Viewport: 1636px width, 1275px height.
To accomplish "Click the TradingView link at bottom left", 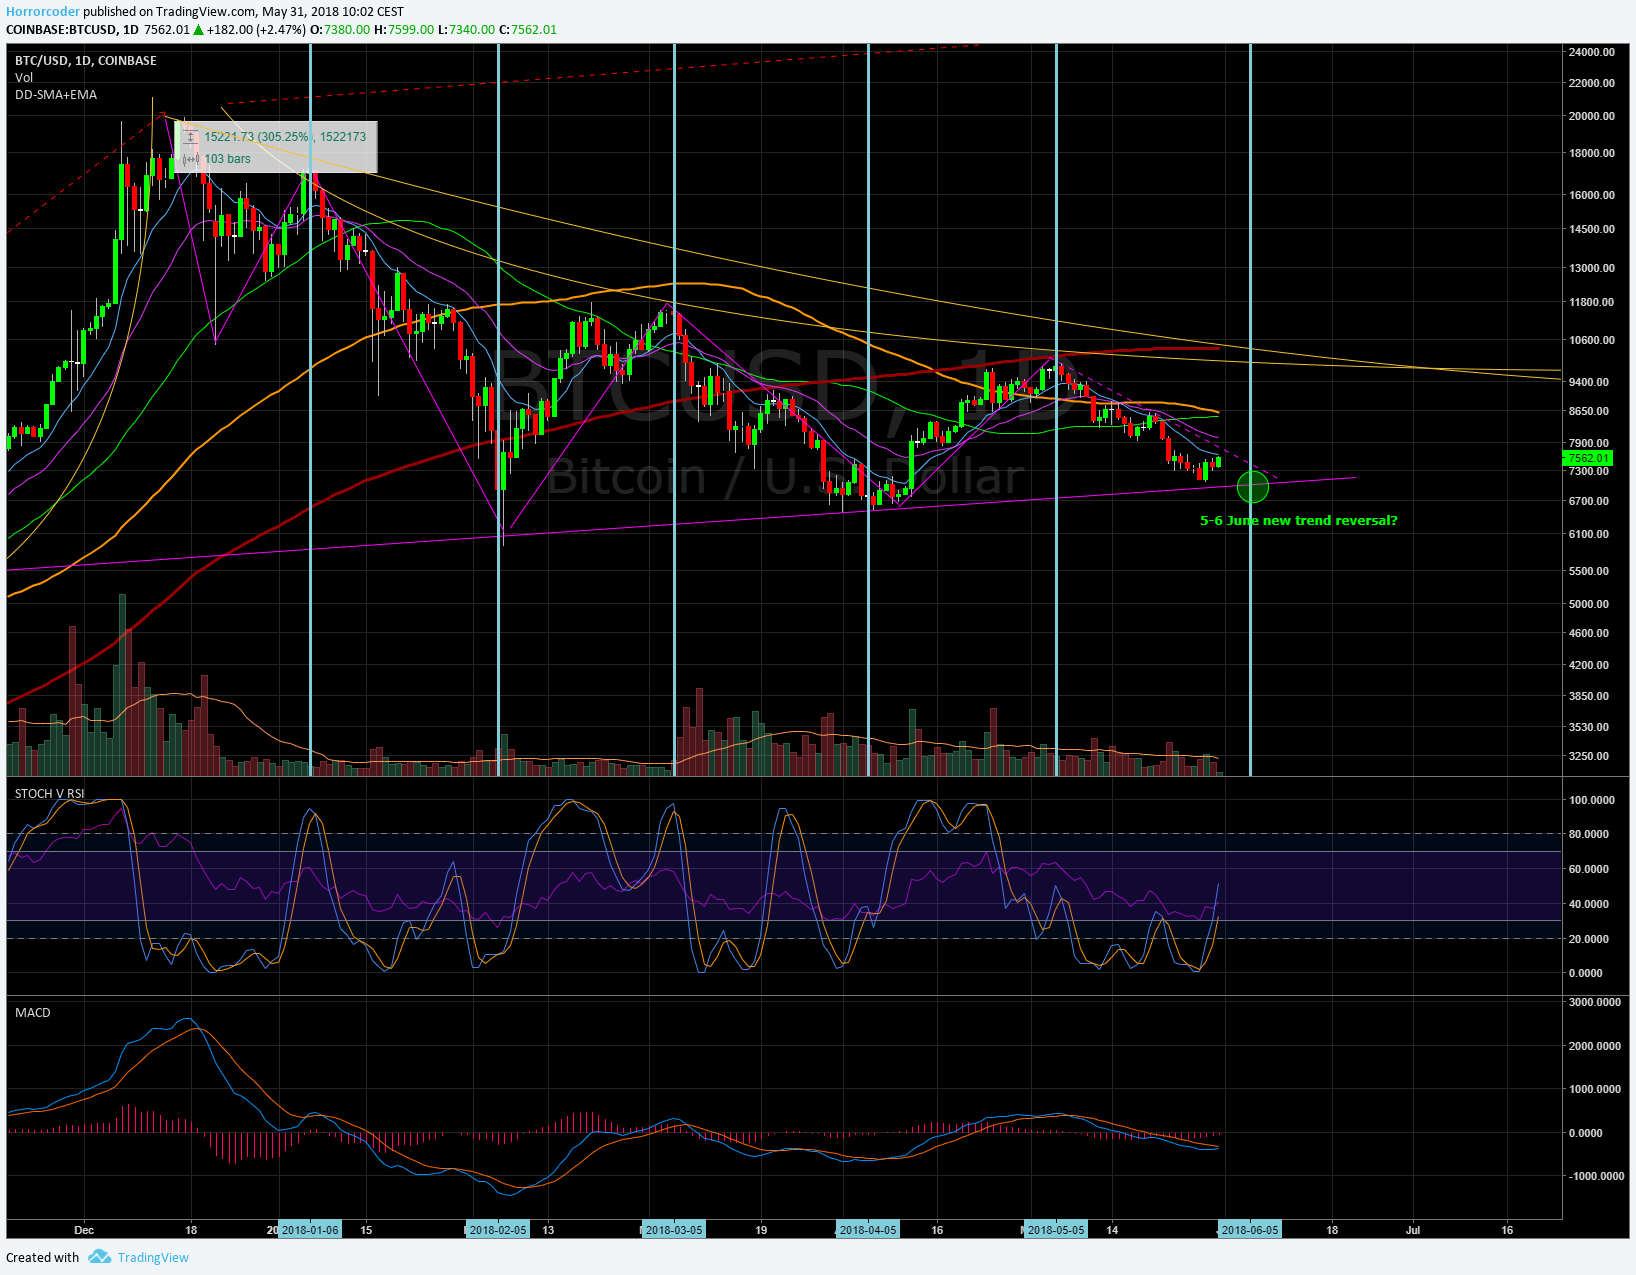I will click(x=153, y=1258).
